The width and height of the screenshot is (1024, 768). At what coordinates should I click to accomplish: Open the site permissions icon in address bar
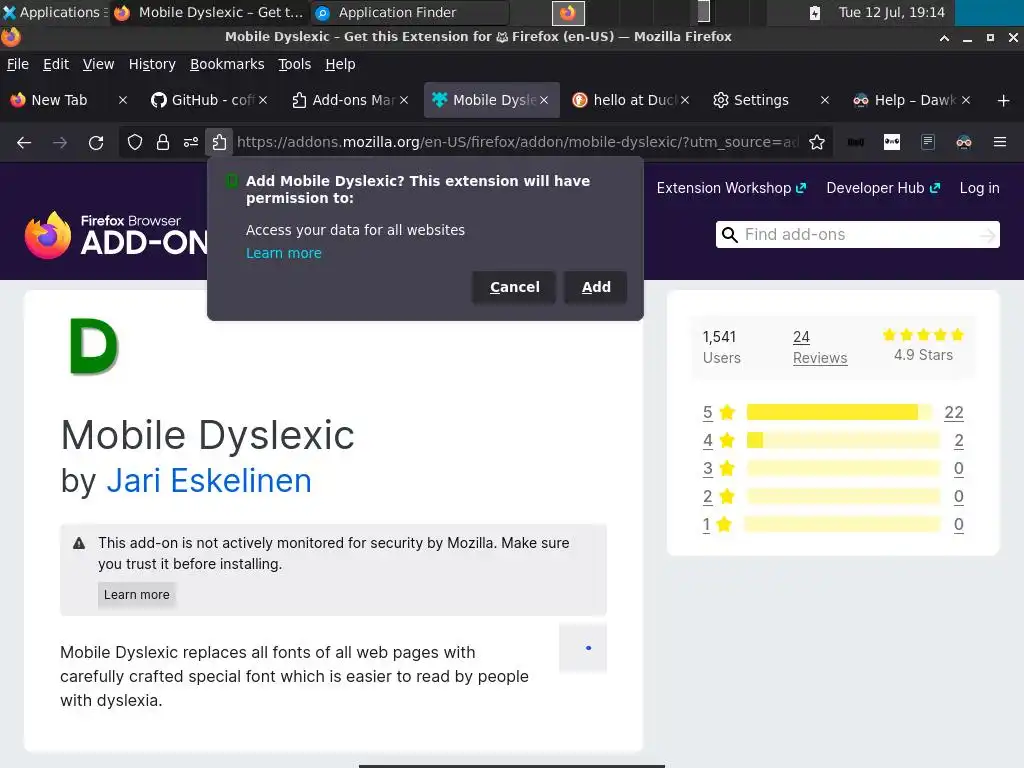tap(191, 142)
